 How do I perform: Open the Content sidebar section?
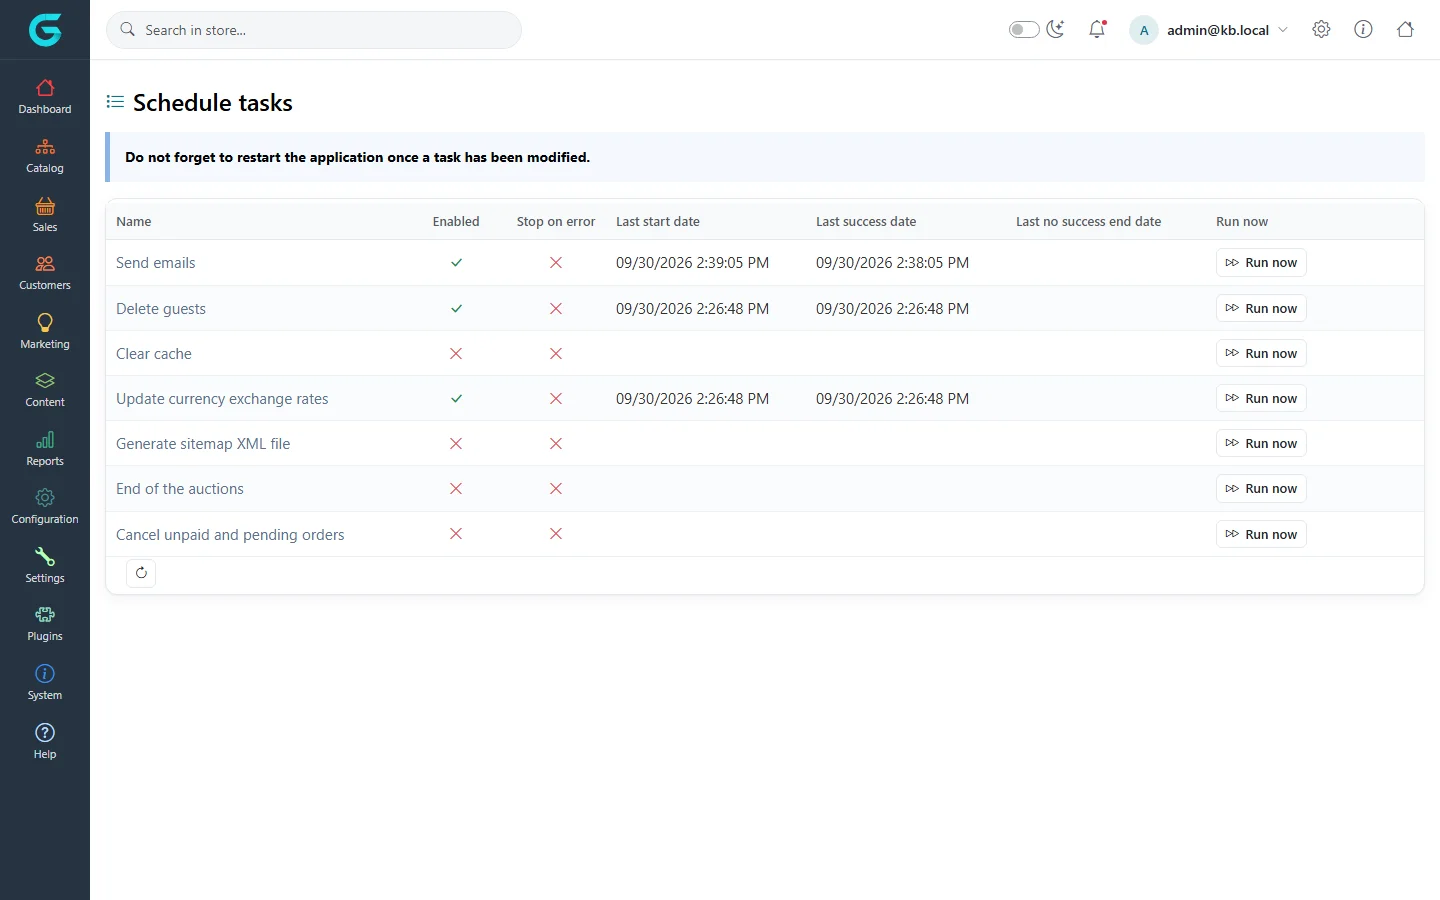tap(45, 390)
